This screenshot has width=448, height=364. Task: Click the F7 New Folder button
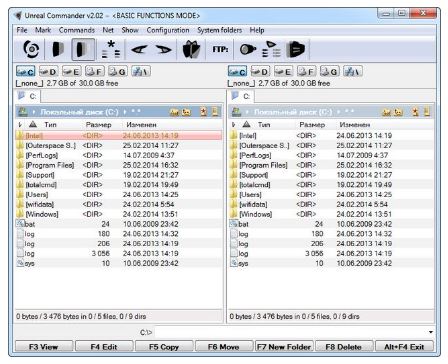click(284, 347)
